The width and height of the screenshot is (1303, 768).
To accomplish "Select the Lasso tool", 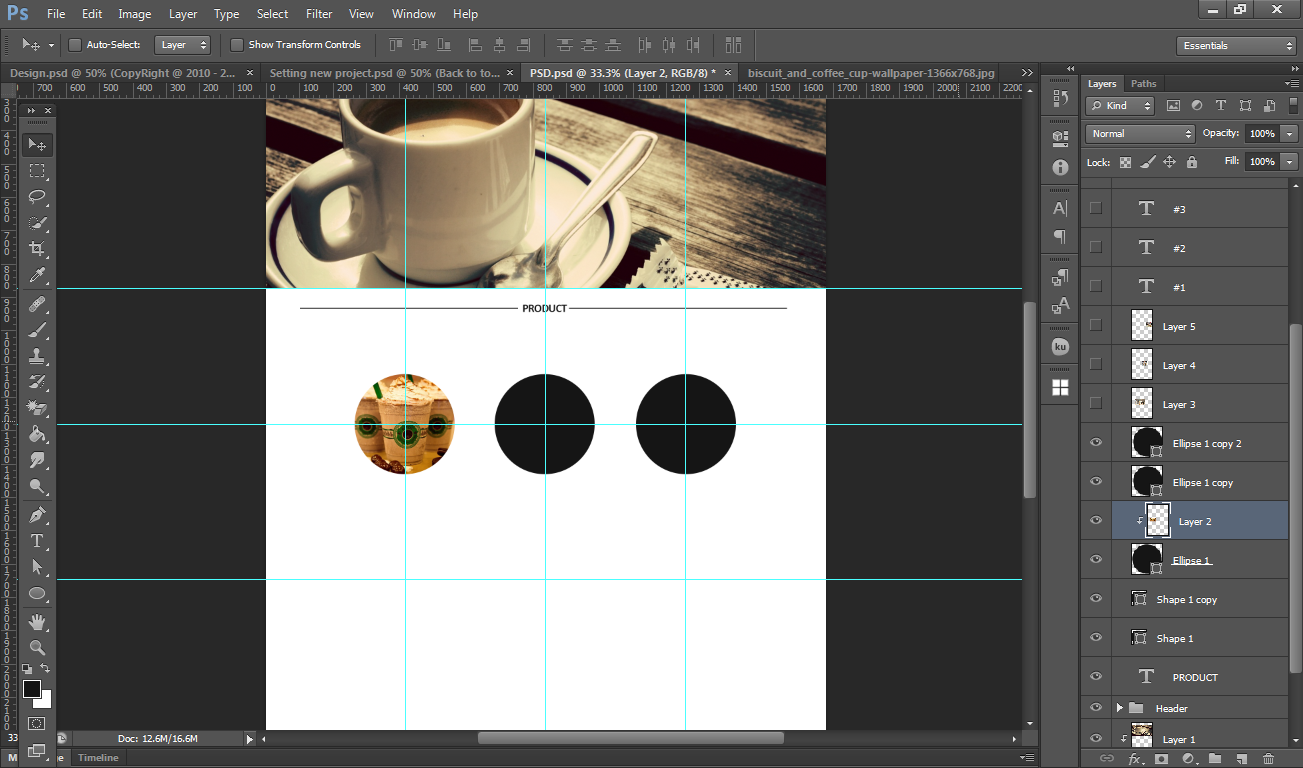I will [x=37, y=197].
